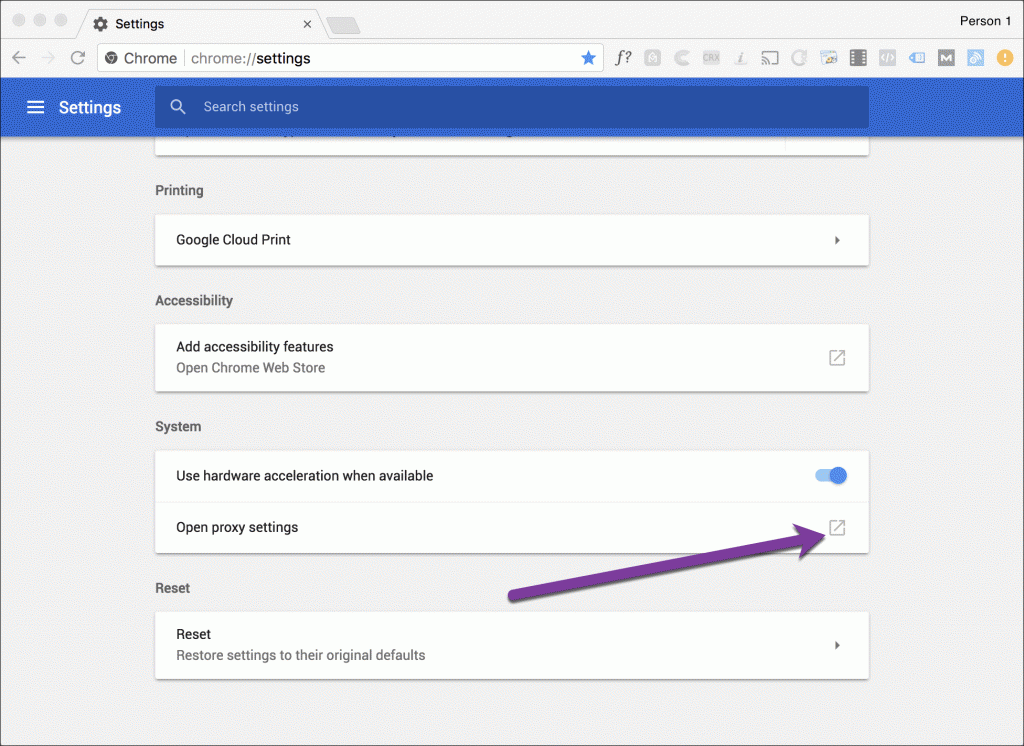Click Person 1 profile button
This screenshot has width=1024, height=746.
point(985,21)
